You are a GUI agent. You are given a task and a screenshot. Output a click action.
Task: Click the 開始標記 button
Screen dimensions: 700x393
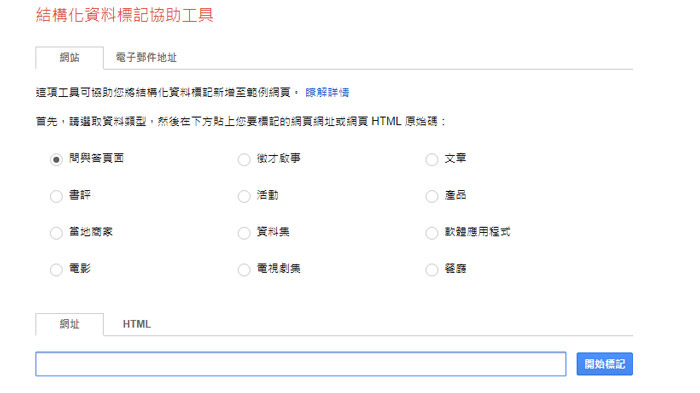pyautogui.click(x=604, y=364)
